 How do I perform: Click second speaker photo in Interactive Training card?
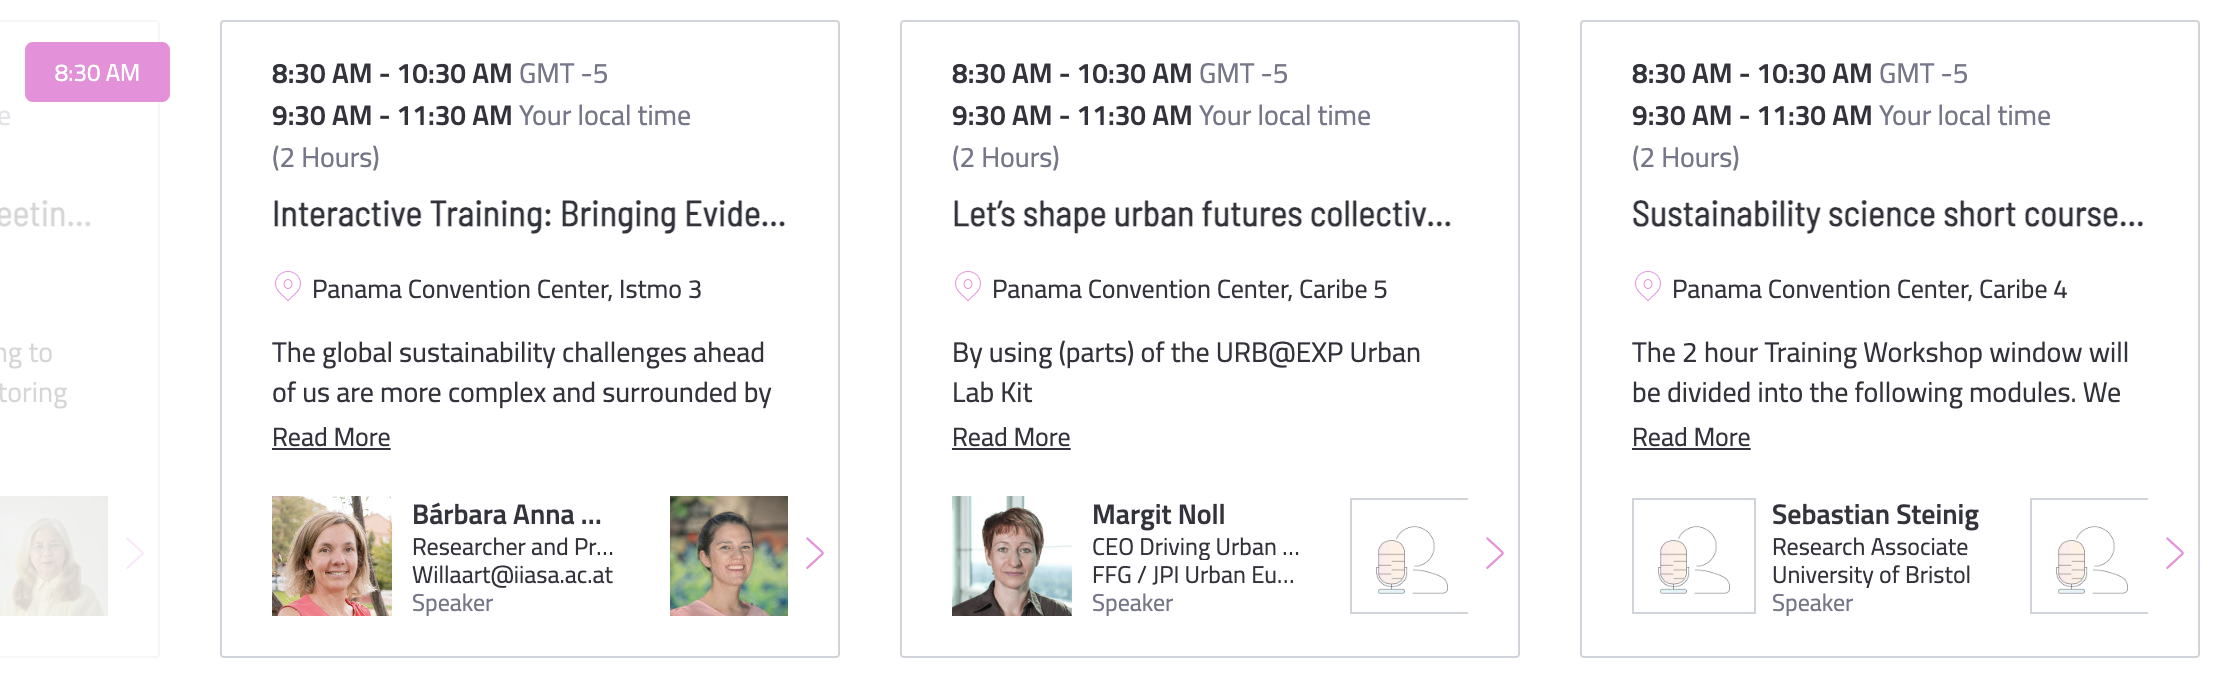coord(729,556)
